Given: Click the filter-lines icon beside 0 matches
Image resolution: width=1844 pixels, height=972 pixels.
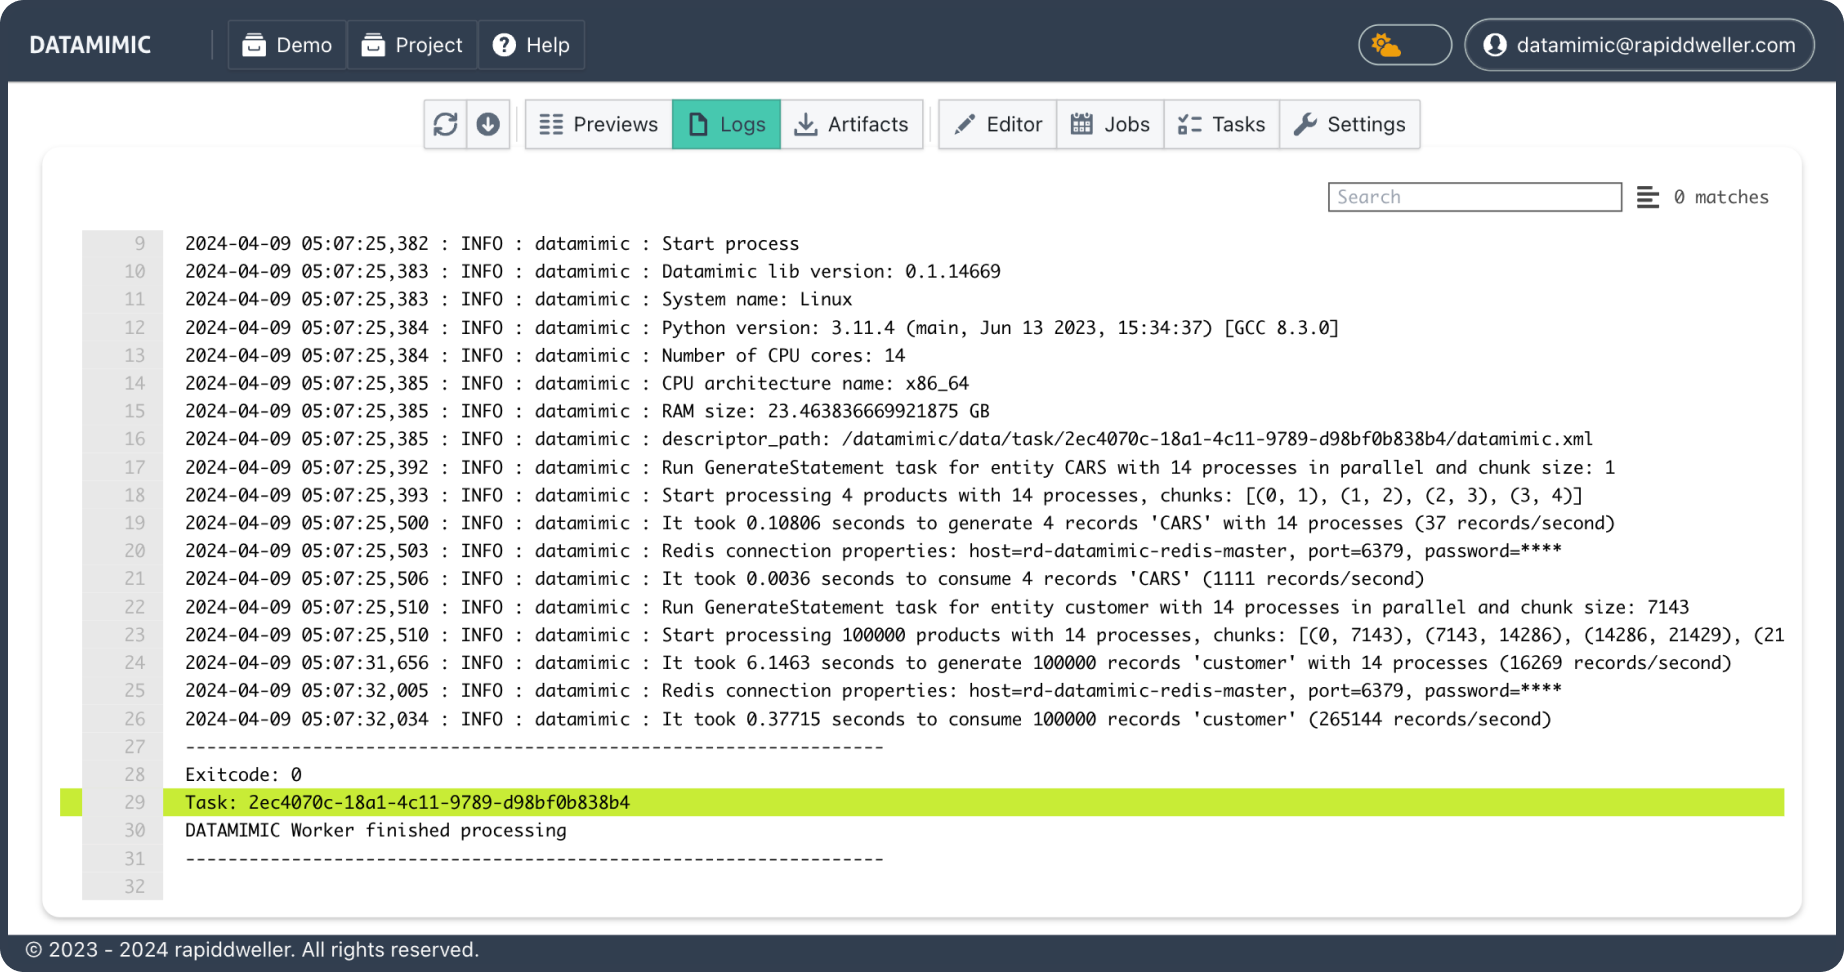Looking at the screenshot, I should point(1646,197).
